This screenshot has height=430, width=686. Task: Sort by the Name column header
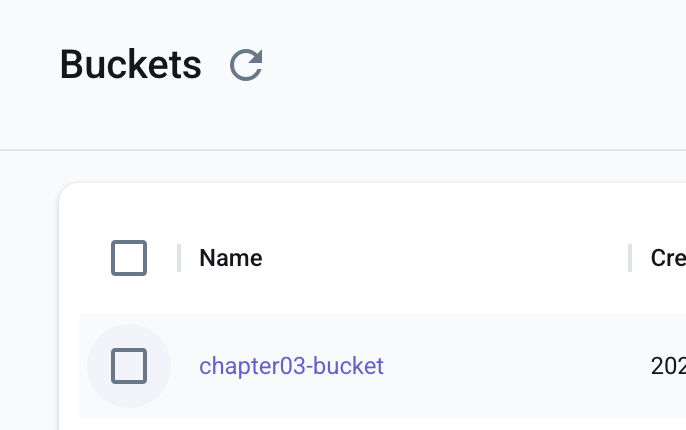tap(231, 258)
